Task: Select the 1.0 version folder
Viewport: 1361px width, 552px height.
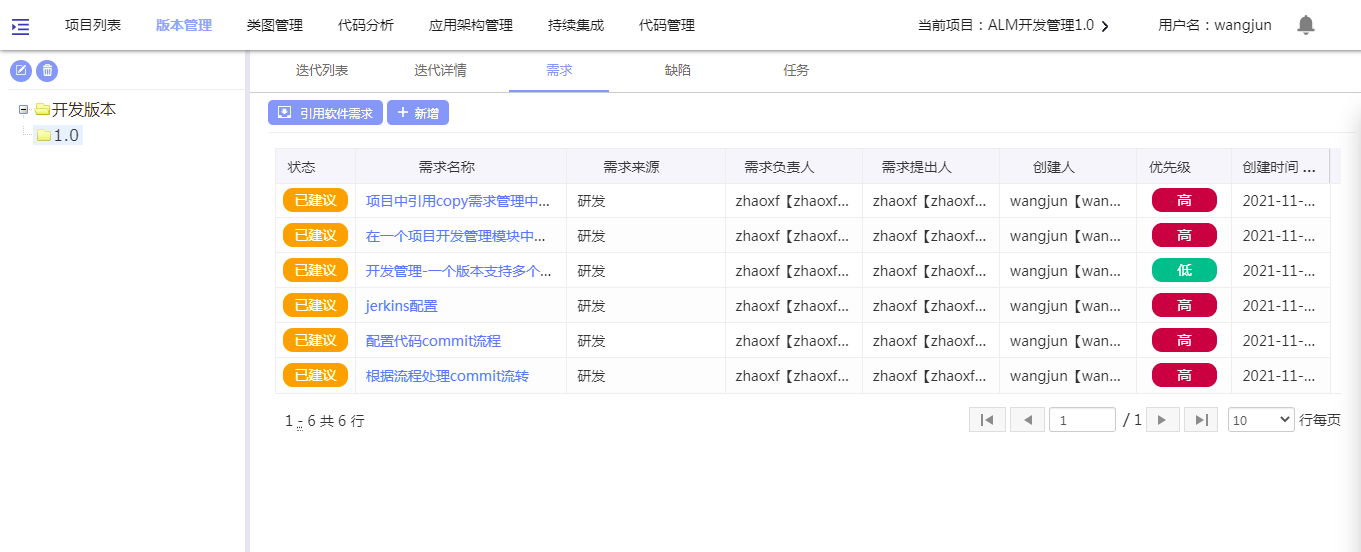Action: pyautogui.click(x=65, y=135)
